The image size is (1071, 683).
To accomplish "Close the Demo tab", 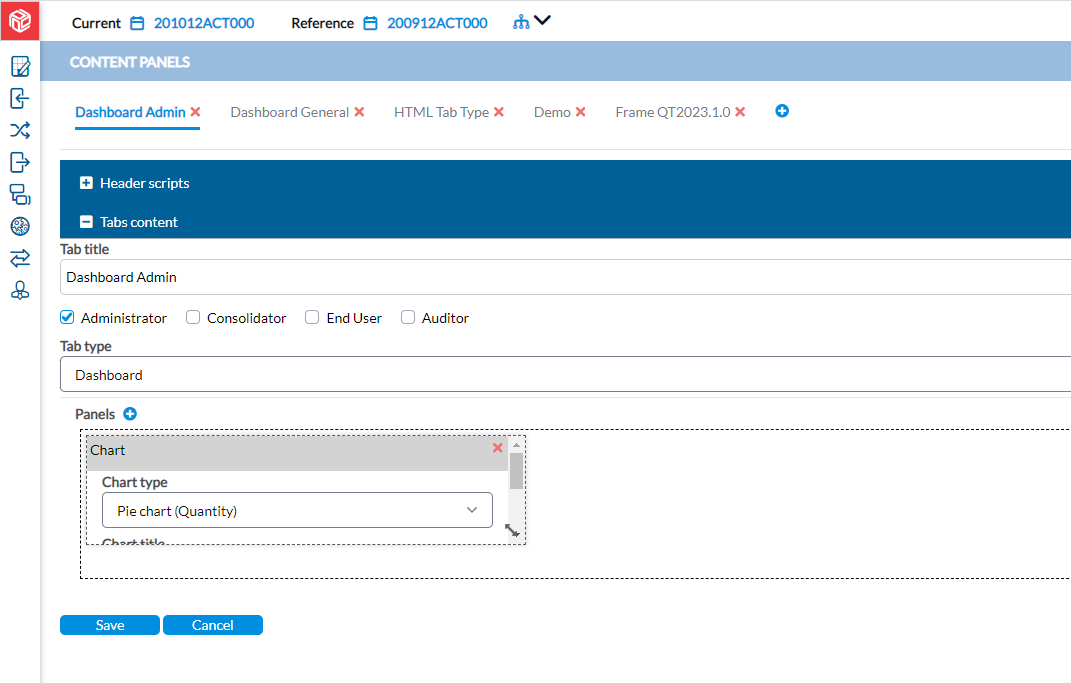I will pyautogui.click(x=581, y=111).
